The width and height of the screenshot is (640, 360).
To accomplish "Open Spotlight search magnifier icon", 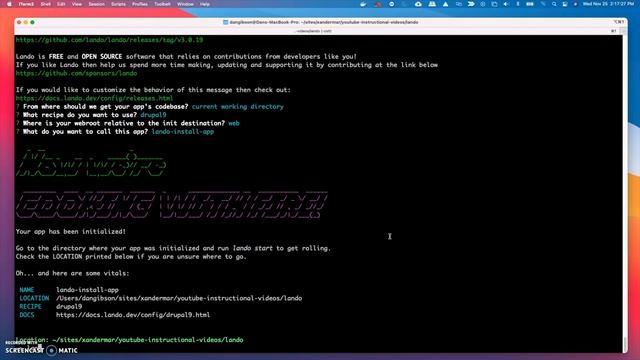I will pos(554,4).
